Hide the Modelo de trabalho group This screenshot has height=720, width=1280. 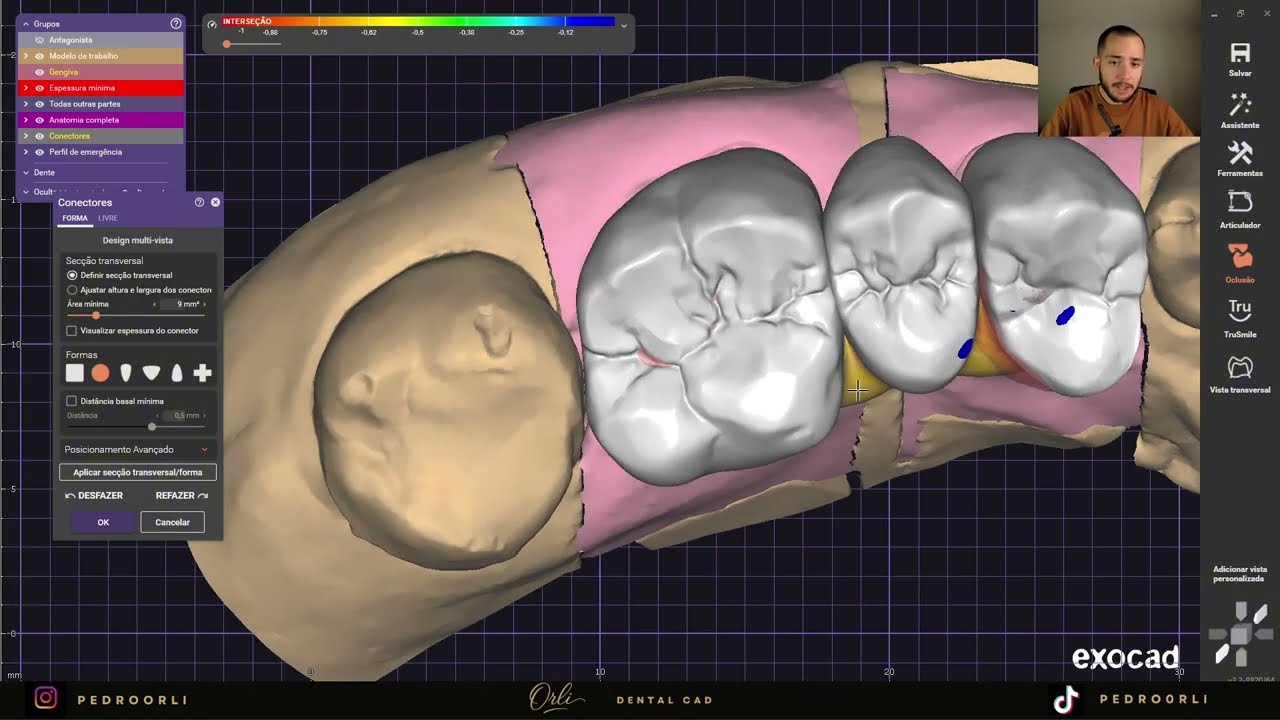pyautogui.click(x=39, y=56)
